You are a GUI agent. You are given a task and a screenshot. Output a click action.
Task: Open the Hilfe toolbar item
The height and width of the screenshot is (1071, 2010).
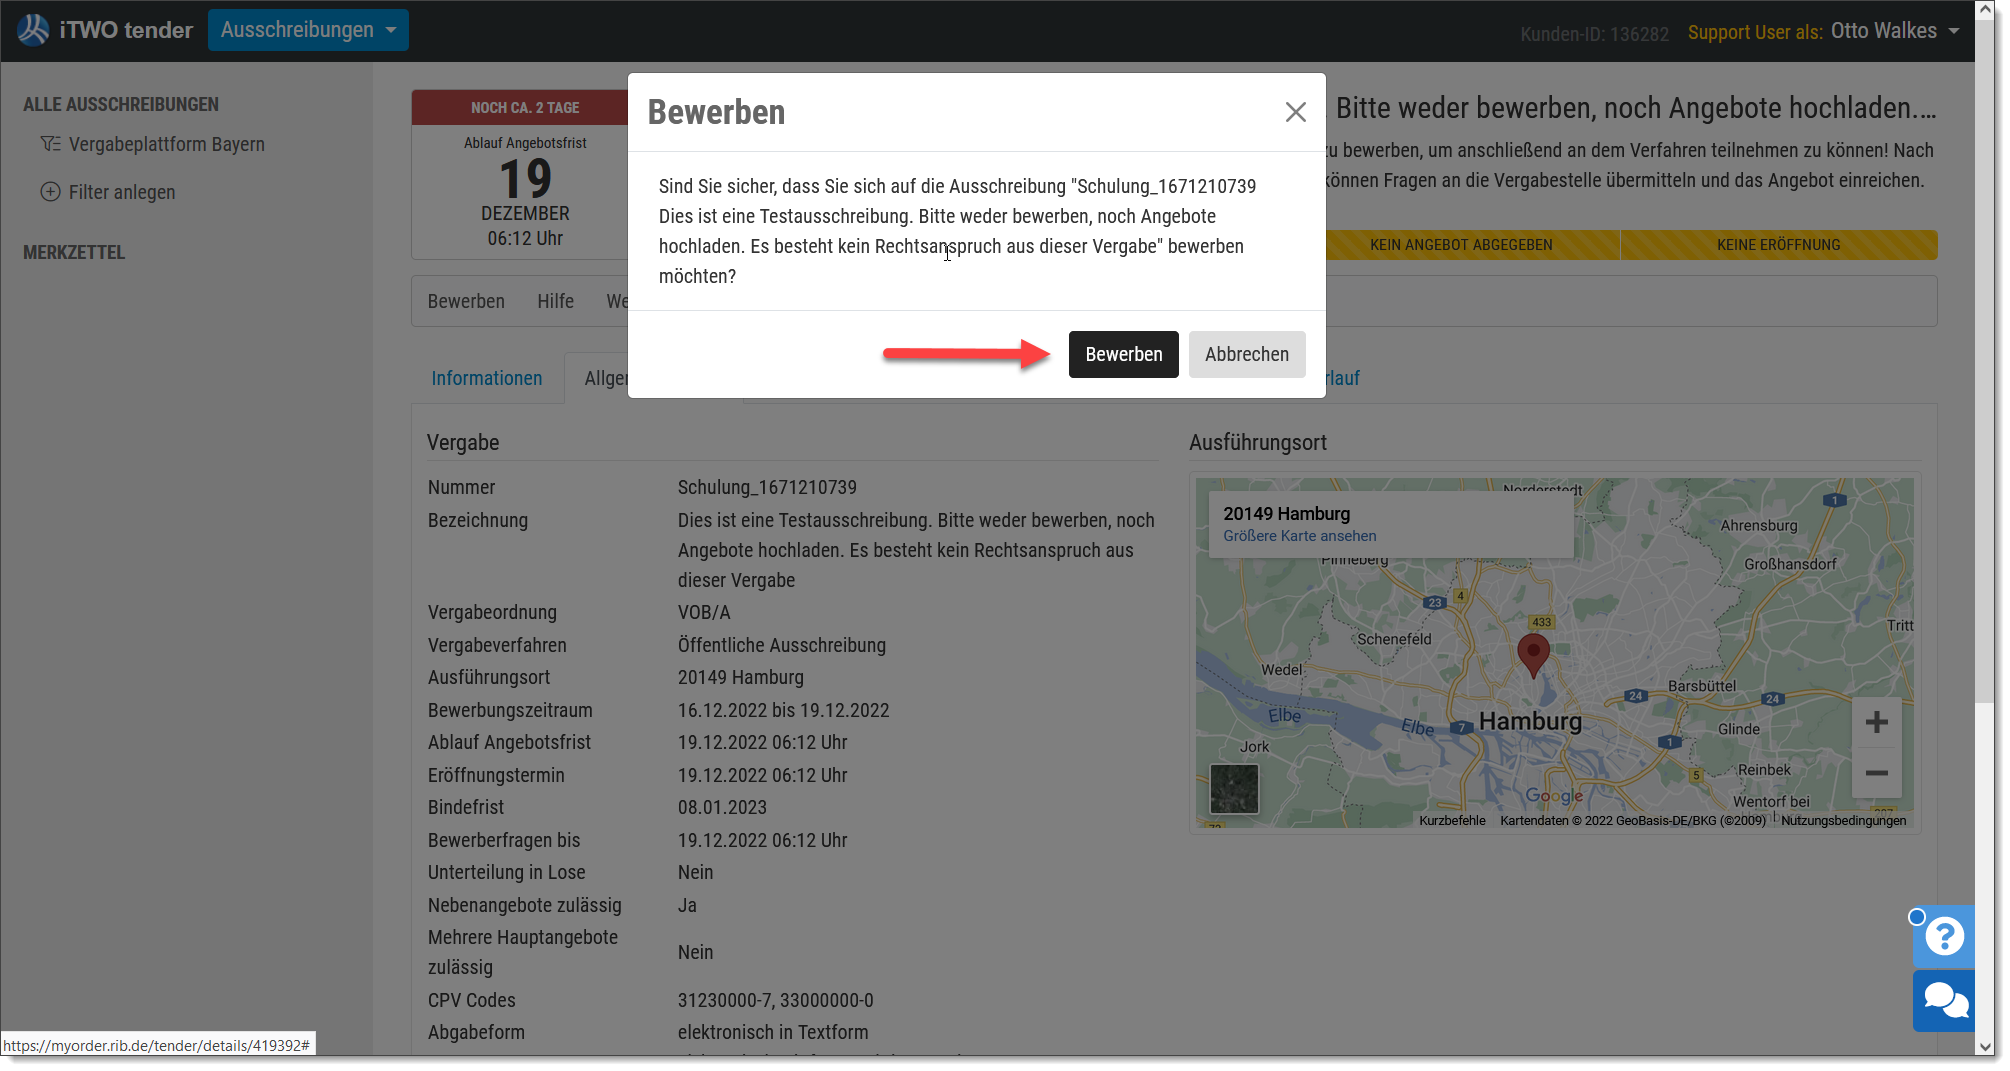pyautogui.click(x=555, y=301)
